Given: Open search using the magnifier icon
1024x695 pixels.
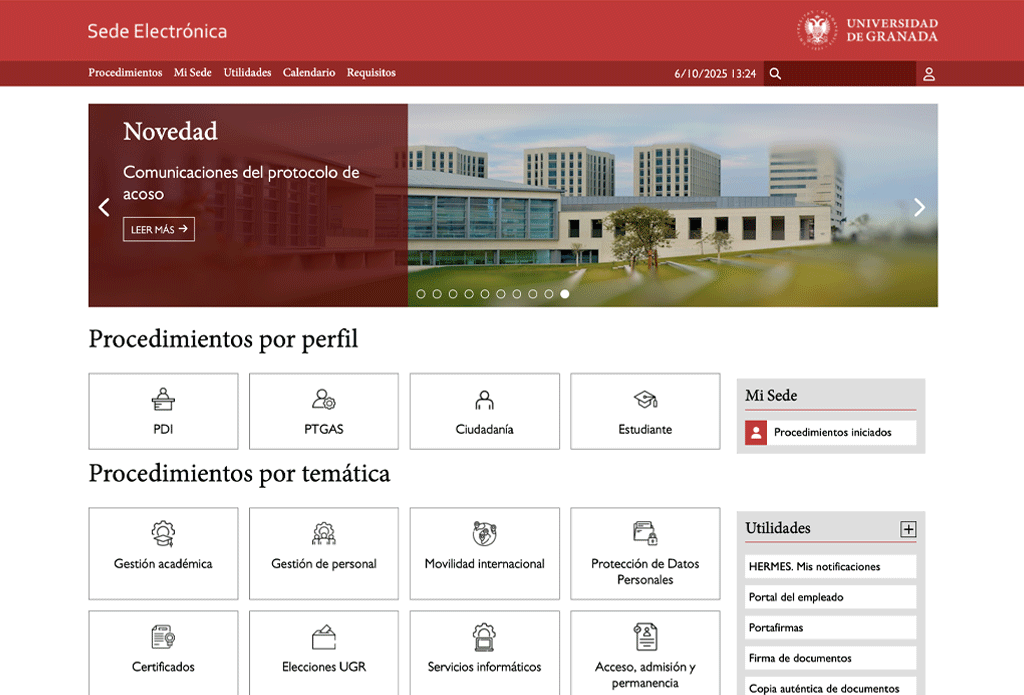Looking at the screenshot, I should (775, 73).
